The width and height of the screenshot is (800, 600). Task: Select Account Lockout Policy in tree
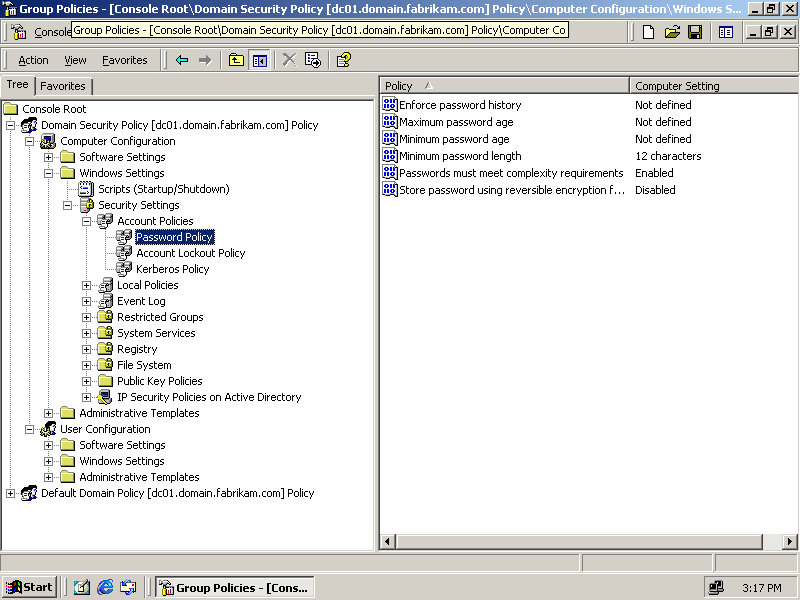(190, 253)
